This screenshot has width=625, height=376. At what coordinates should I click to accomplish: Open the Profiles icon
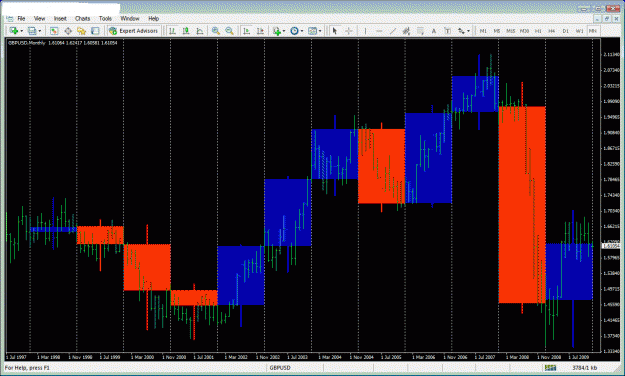point(32,31)
